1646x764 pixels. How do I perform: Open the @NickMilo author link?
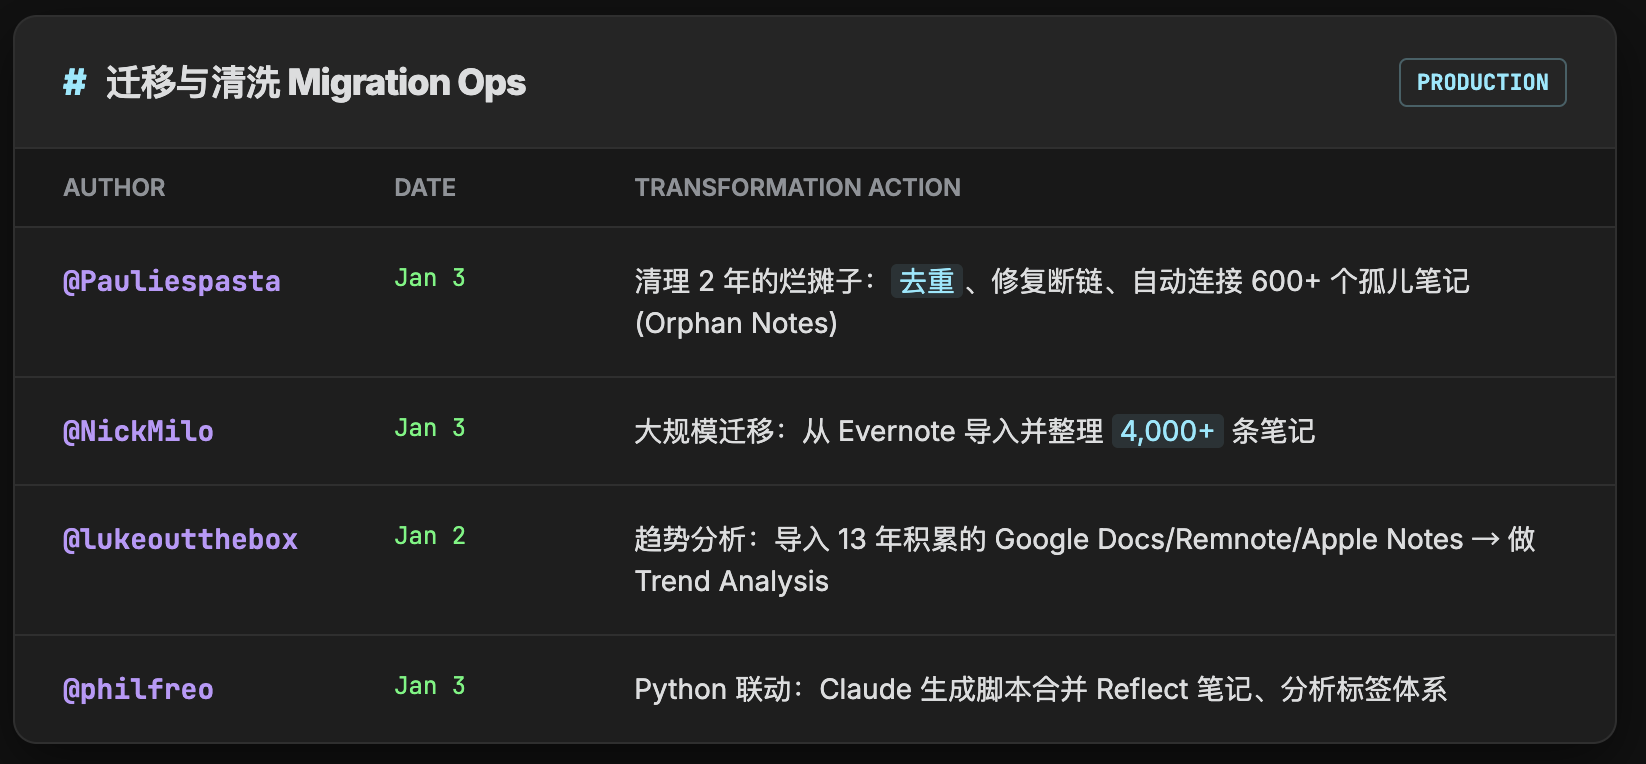[138, 432]
